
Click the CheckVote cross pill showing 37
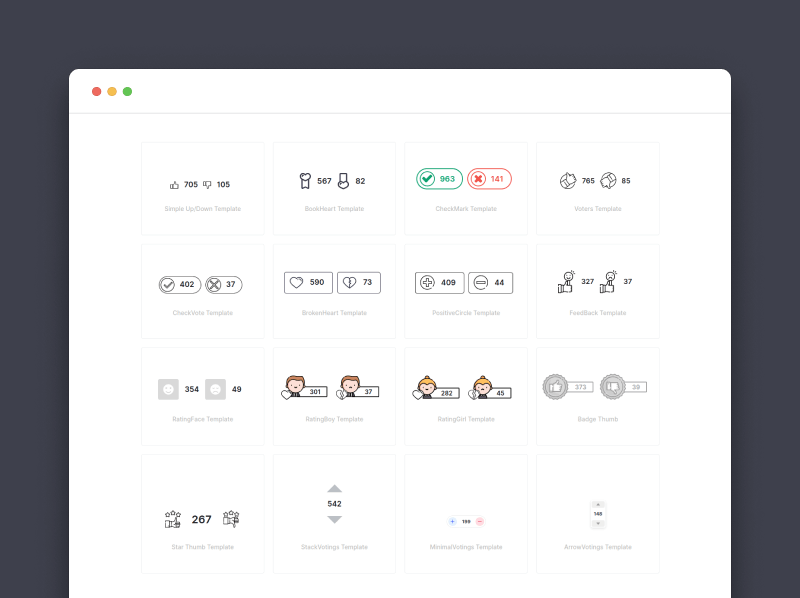pyautogui.click(x=223, y=284)
